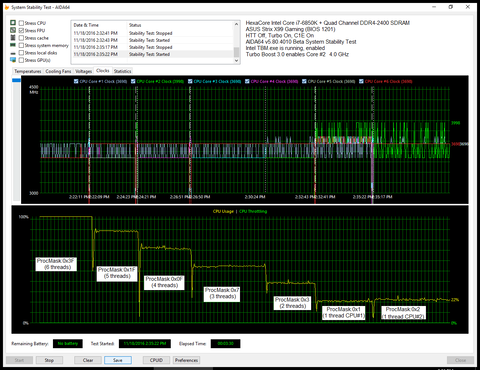Toggle CPU Core #4 Clock graph checkbox
Screen dimensions: 480x370
247,81
